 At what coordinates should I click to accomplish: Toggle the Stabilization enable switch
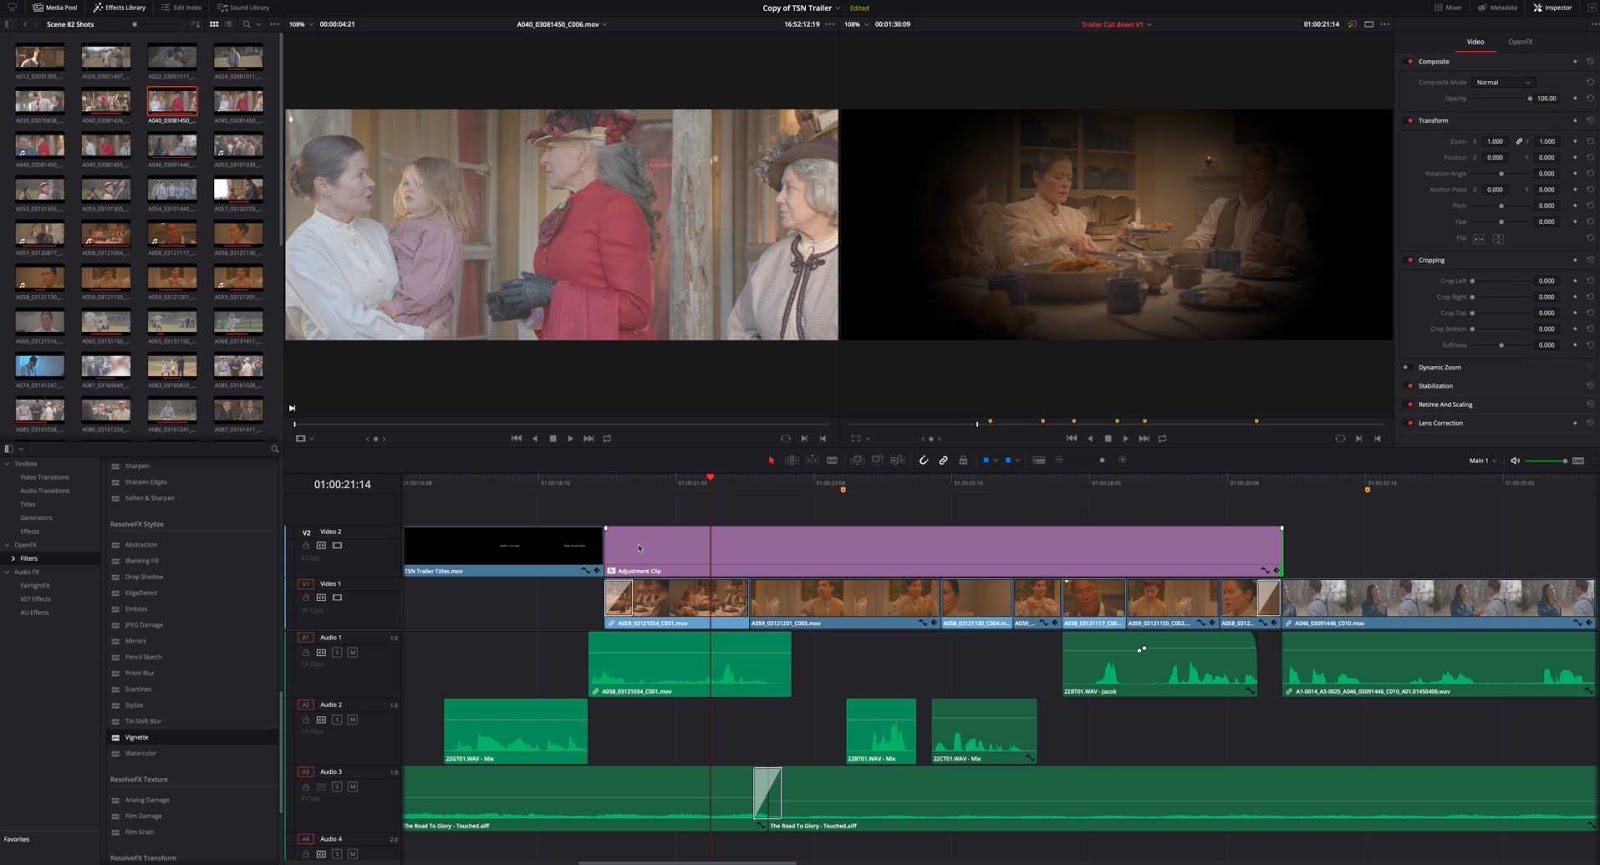point(1410,386)
